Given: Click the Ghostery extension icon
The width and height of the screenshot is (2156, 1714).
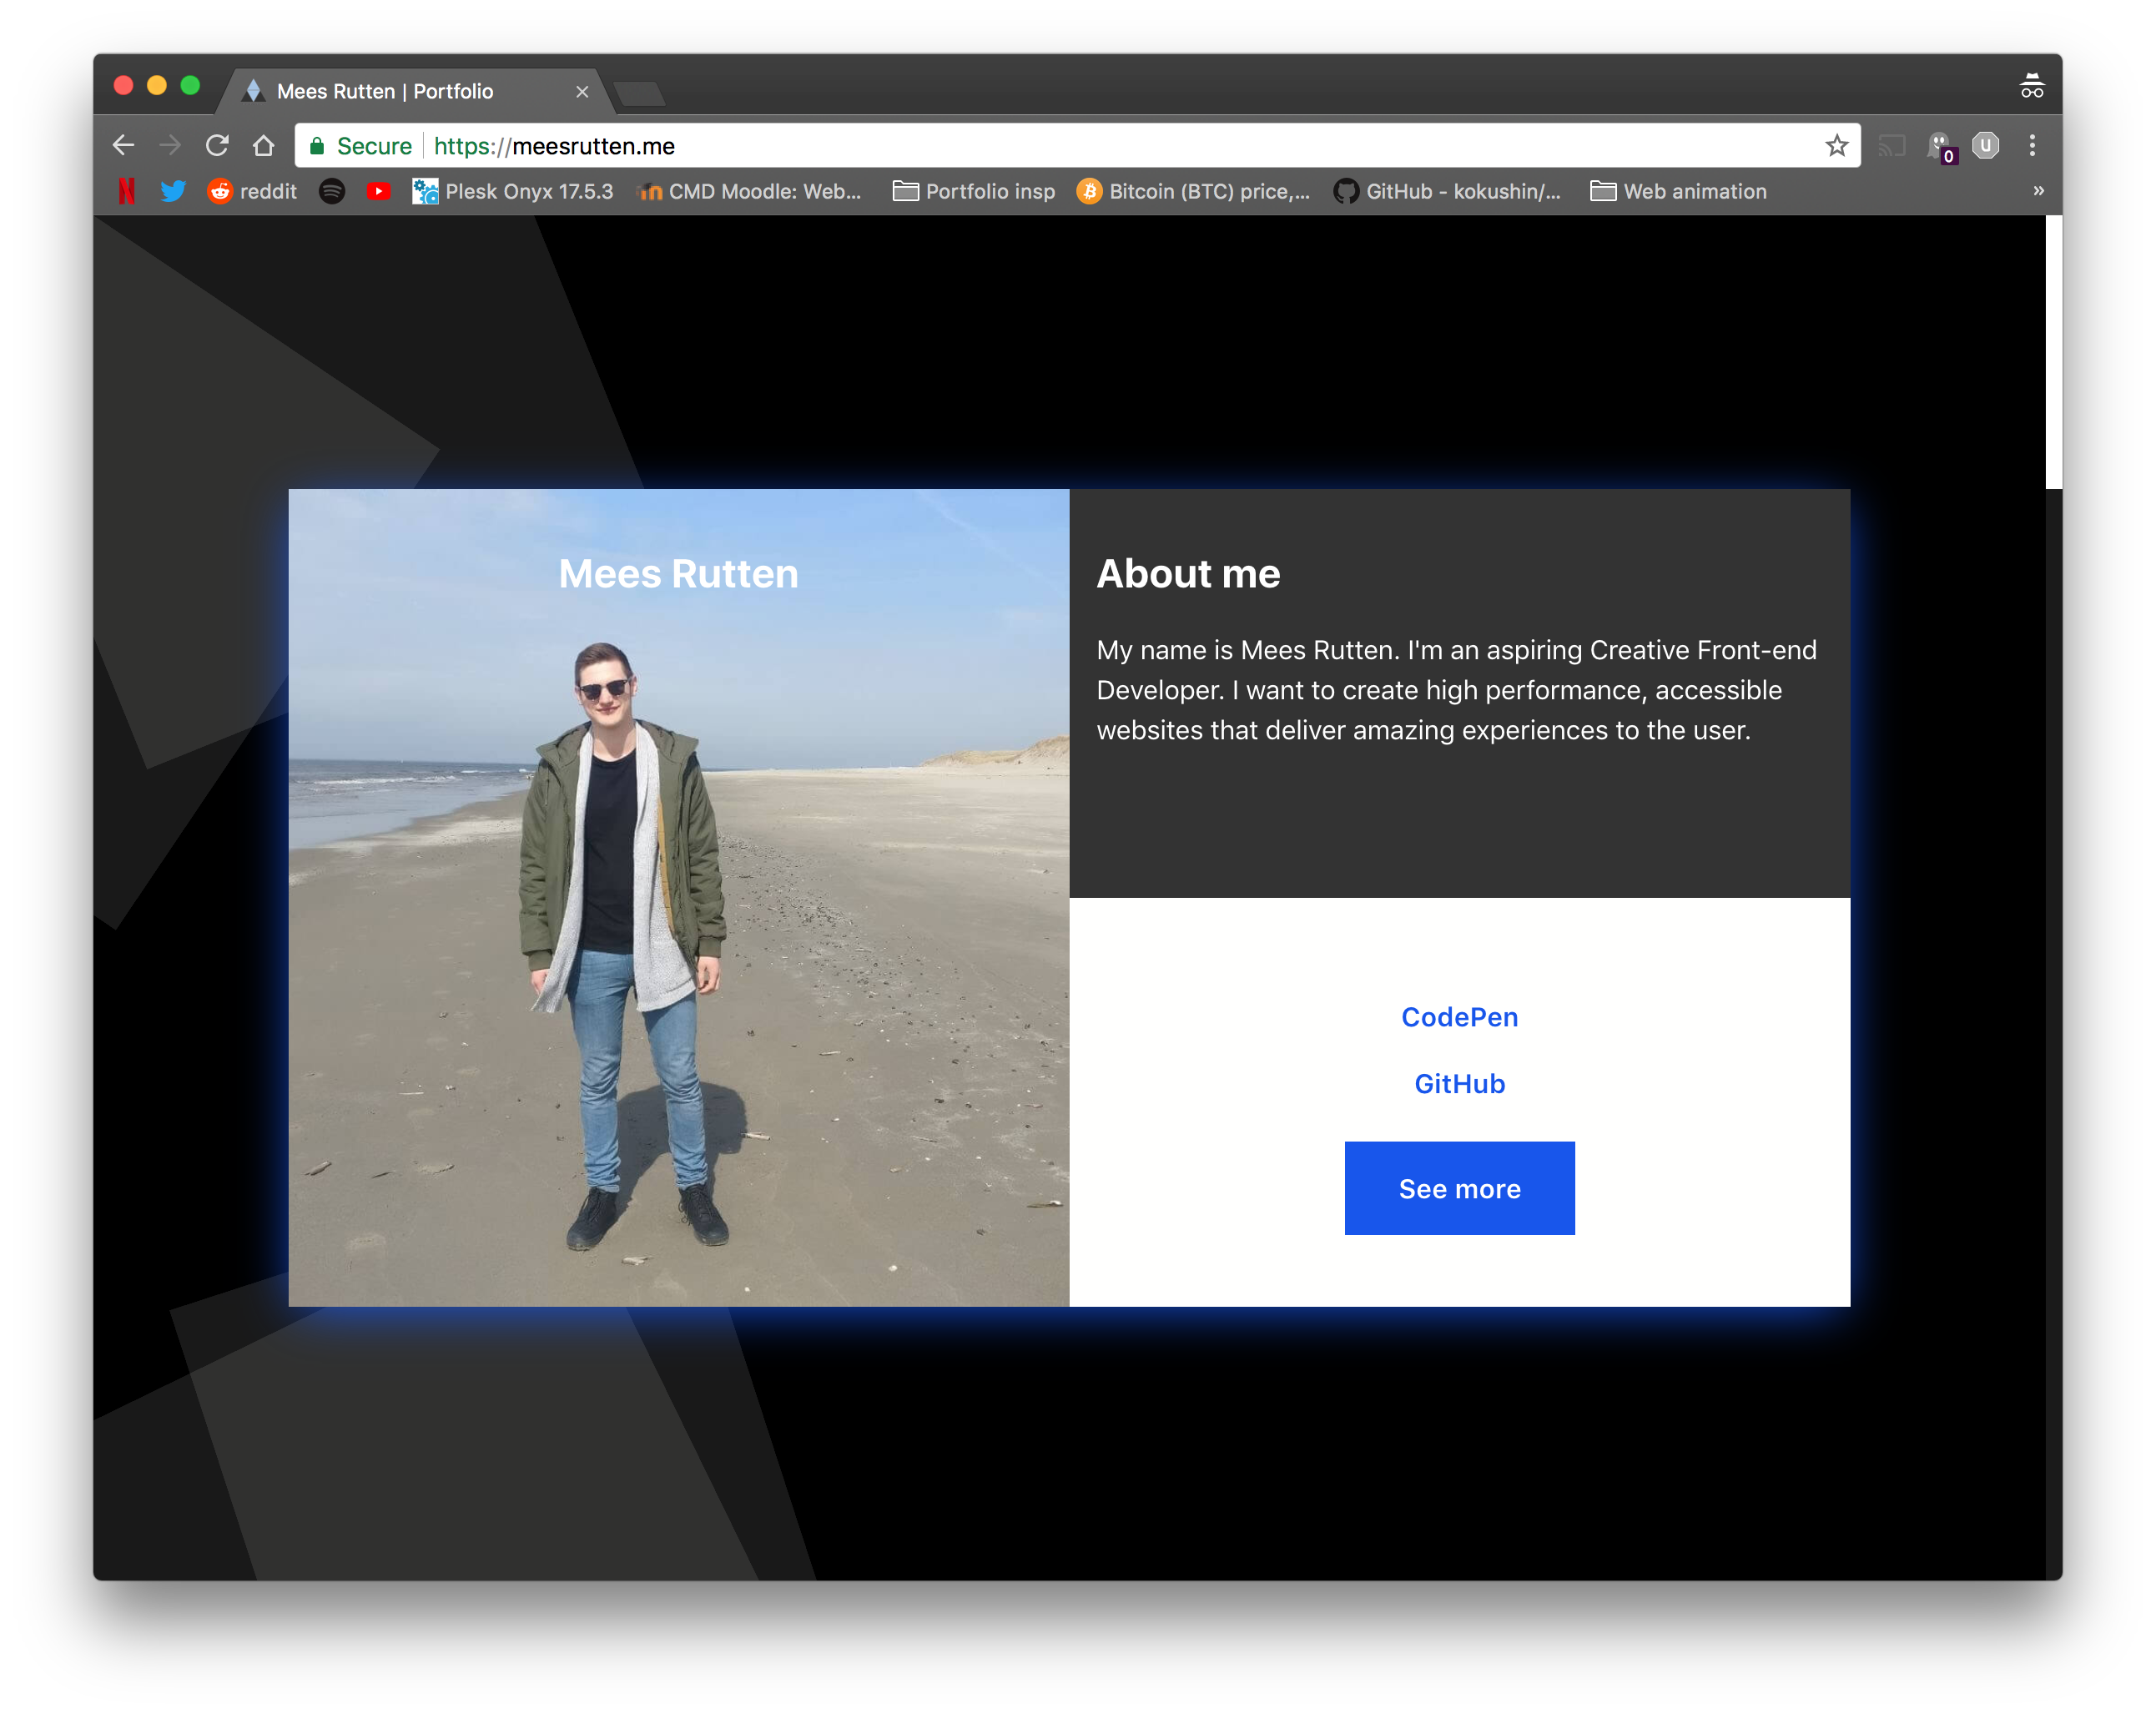Looking at the screenshot, I should [1940, 146].
